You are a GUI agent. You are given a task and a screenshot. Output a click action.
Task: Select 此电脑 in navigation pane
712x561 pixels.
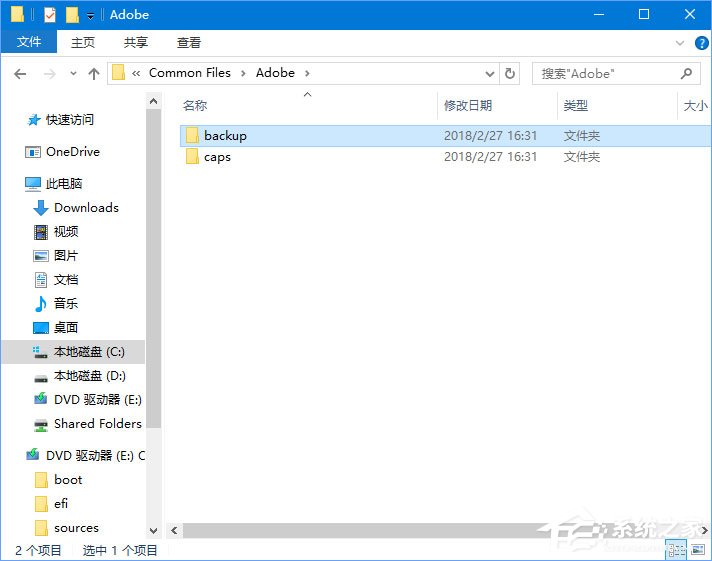click(x=64, y=184)
